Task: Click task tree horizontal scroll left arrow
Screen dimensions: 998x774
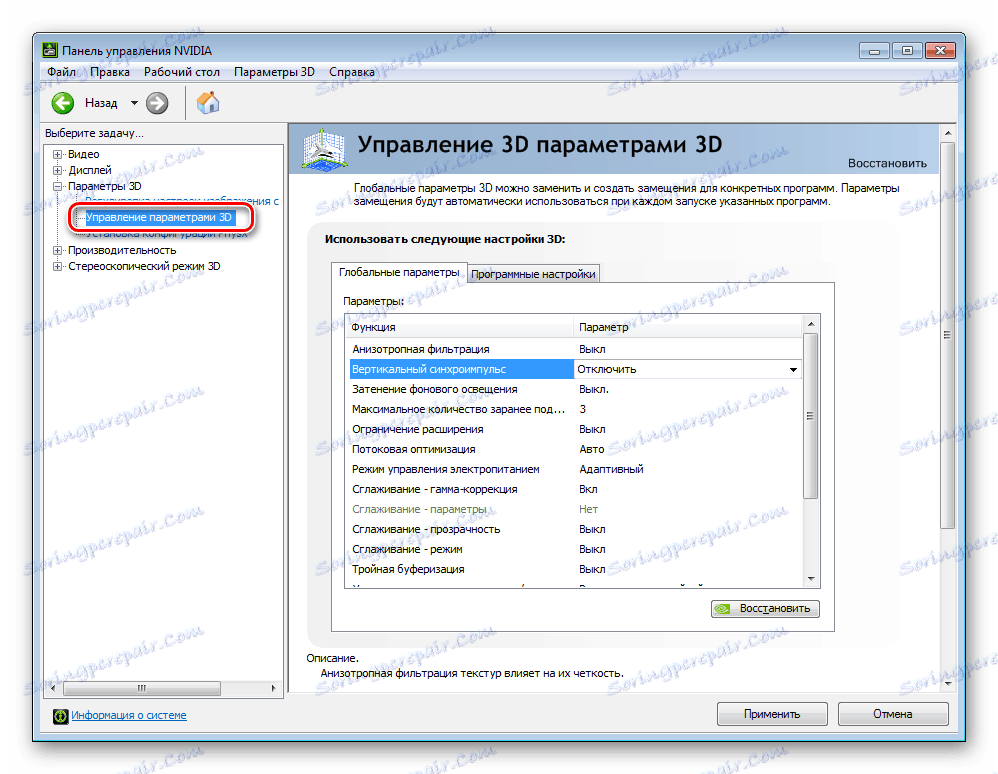Action: click(x=53, y=688)
